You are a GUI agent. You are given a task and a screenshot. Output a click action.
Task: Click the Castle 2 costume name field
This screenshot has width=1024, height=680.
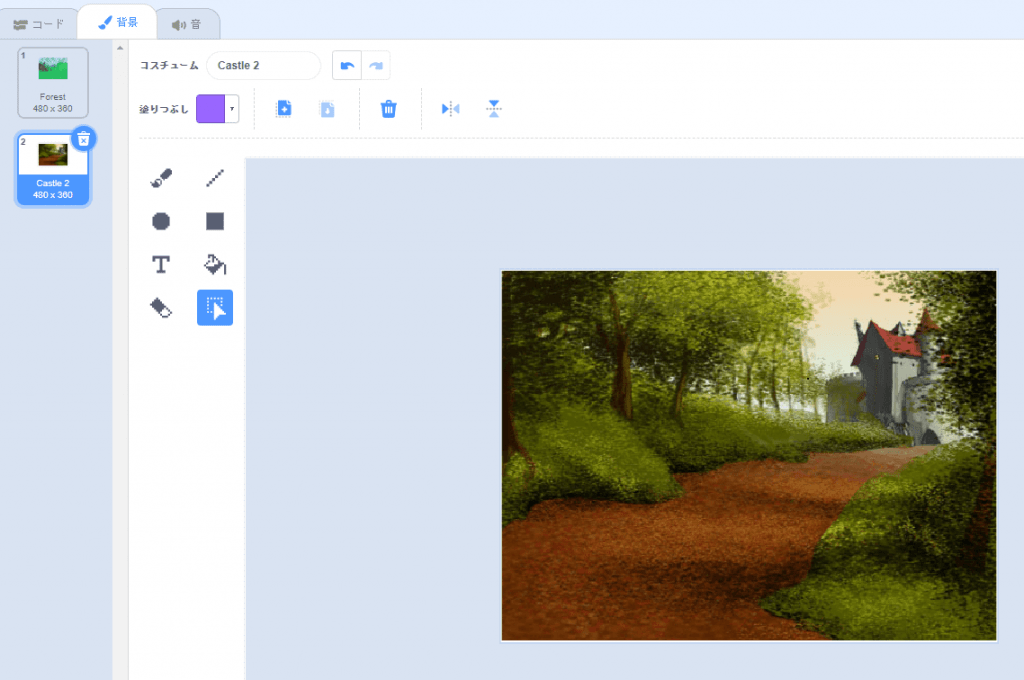pos(263,66)
